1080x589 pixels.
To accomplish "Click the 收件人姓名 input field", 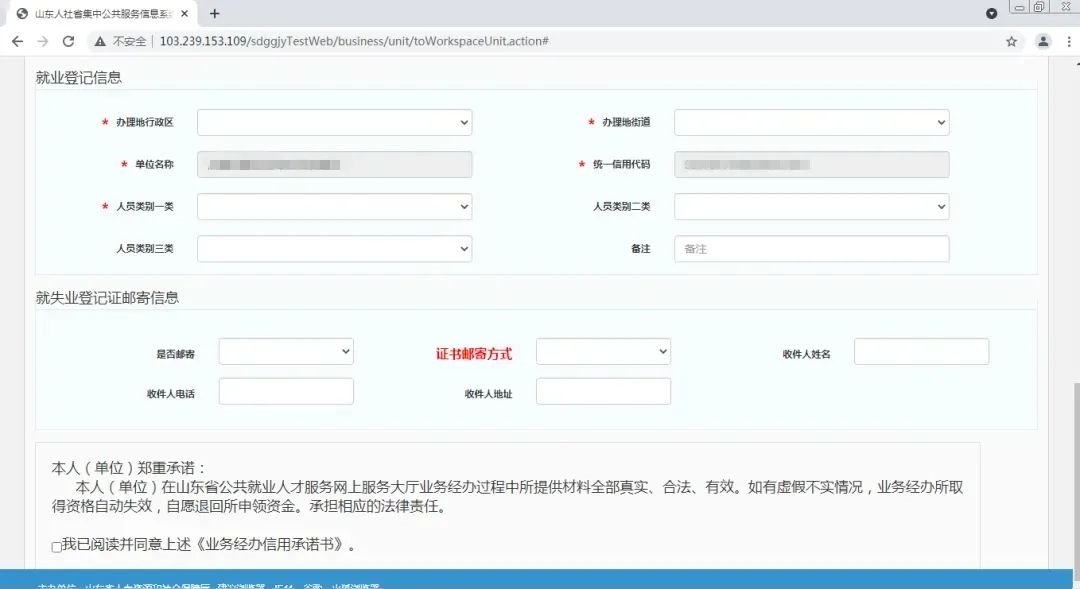I will (x=922, y=351).
